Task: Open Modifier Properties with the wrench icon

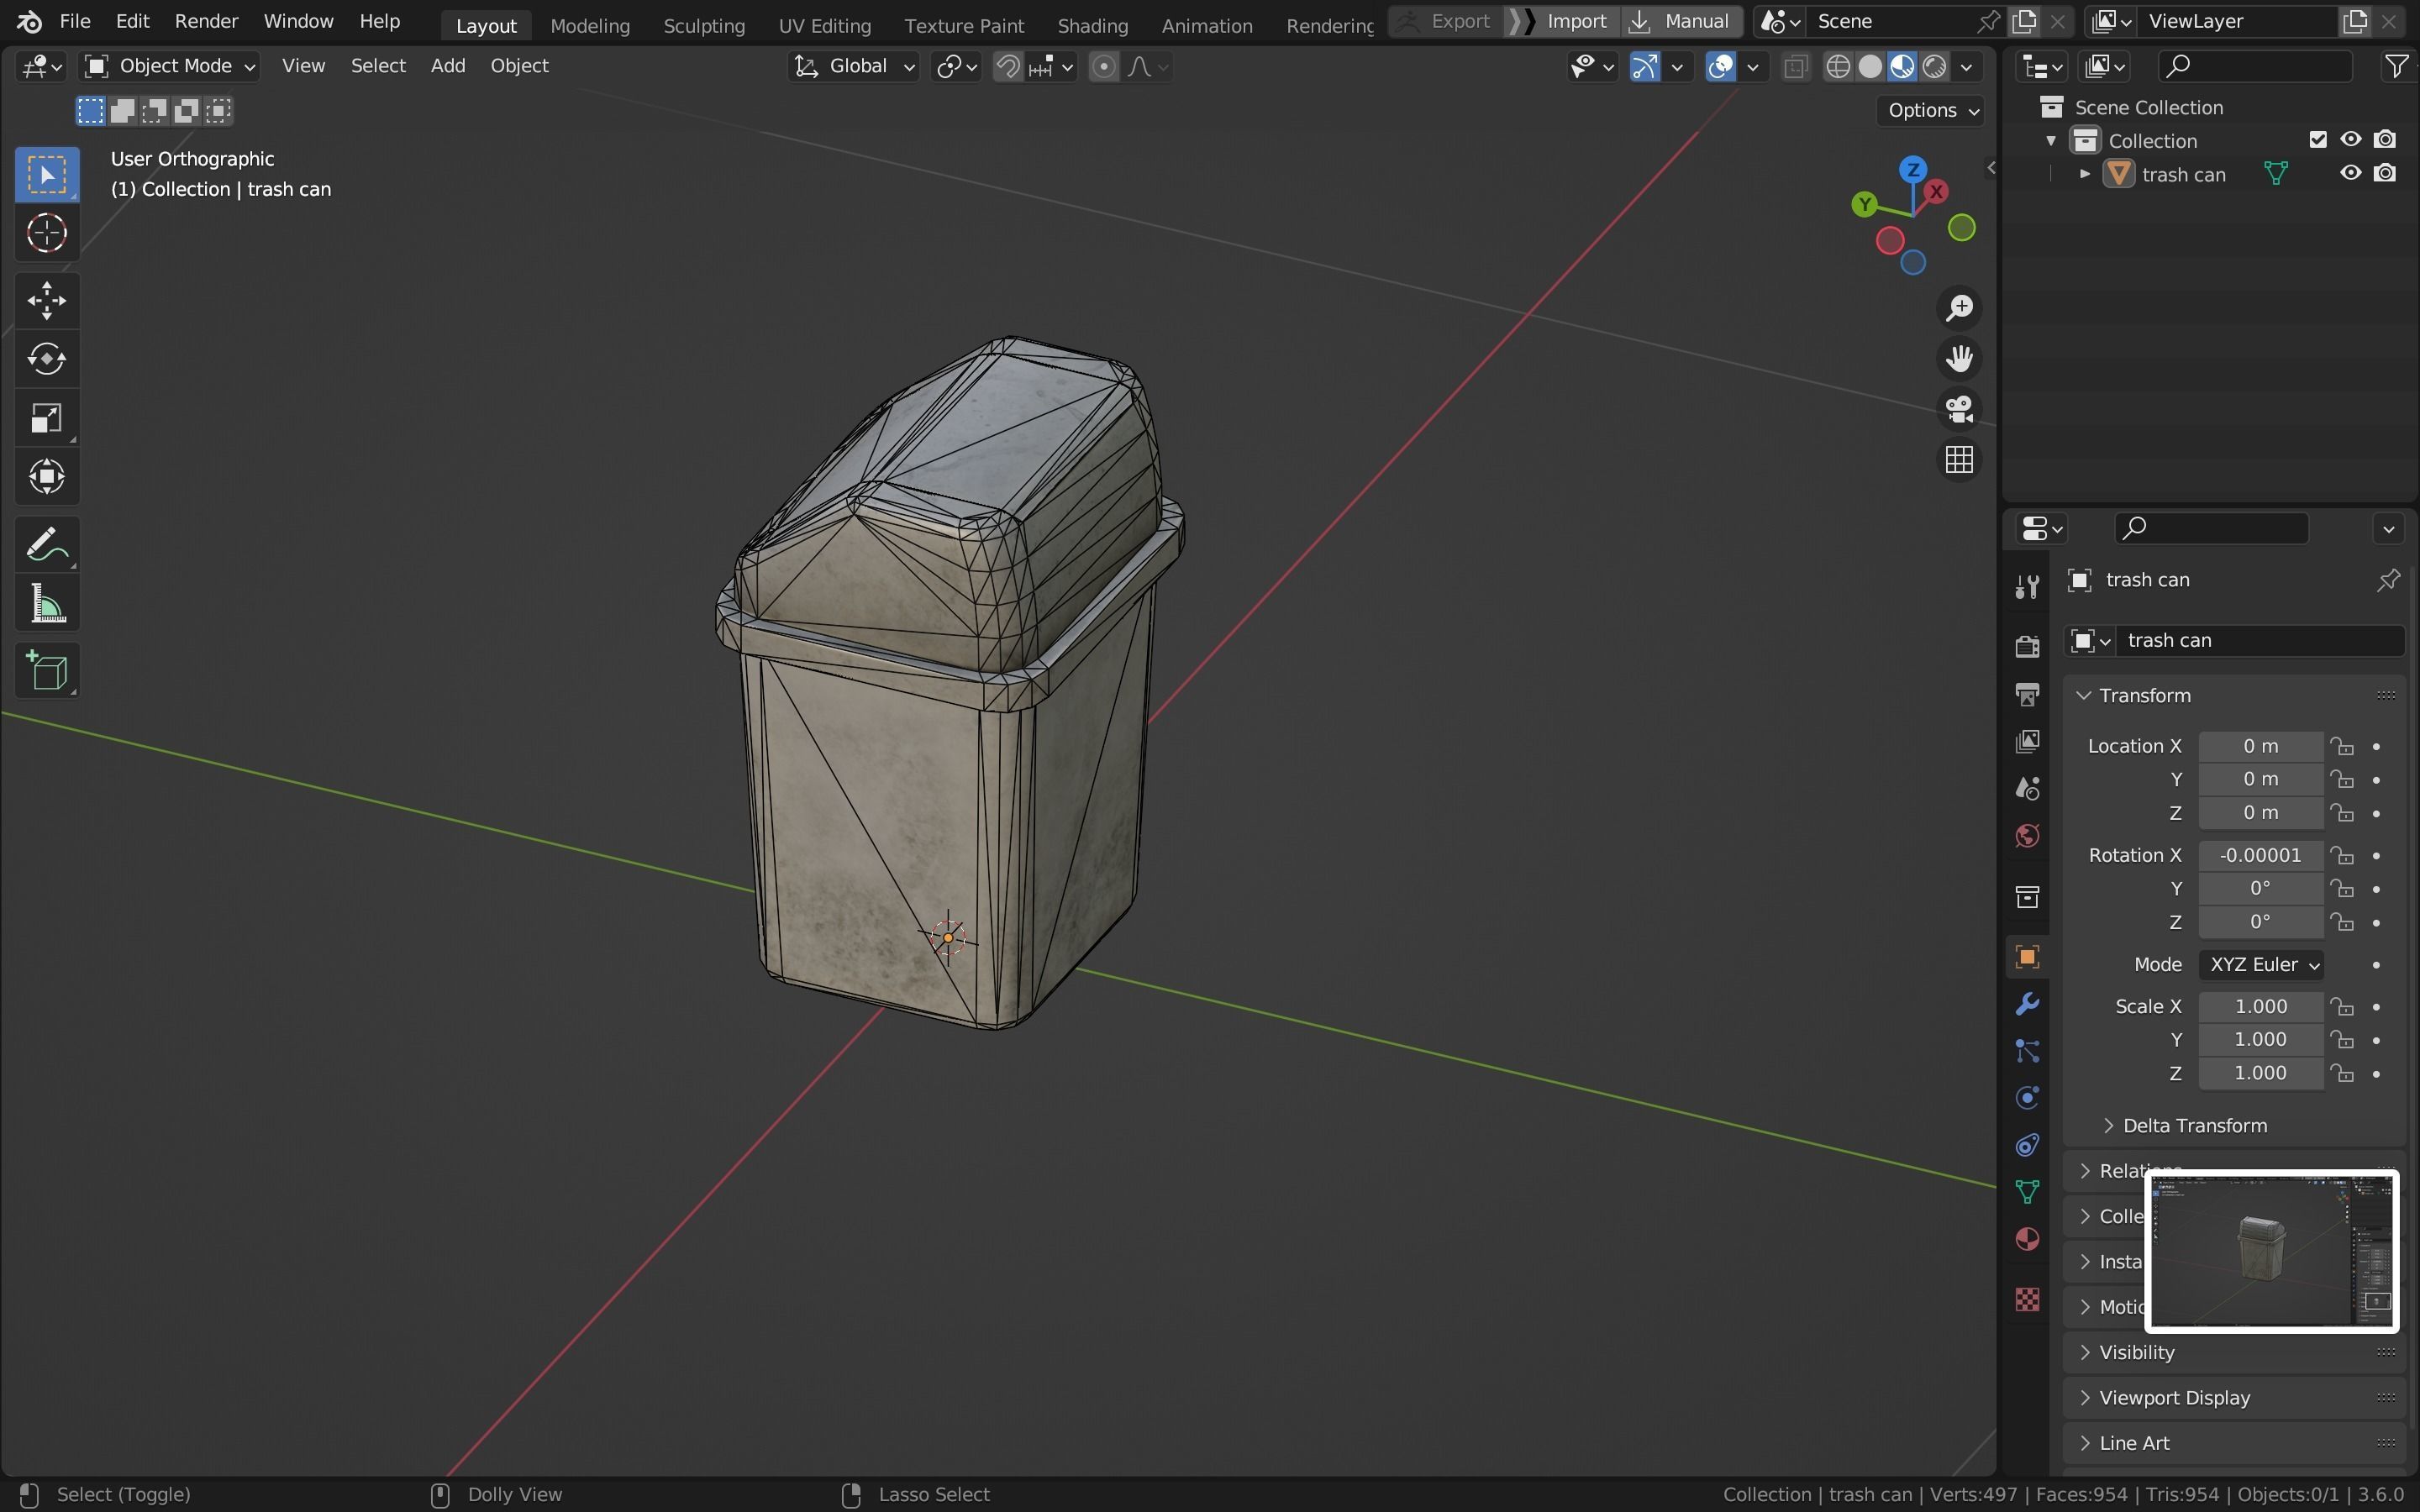Action: tap(2027, 1003)
